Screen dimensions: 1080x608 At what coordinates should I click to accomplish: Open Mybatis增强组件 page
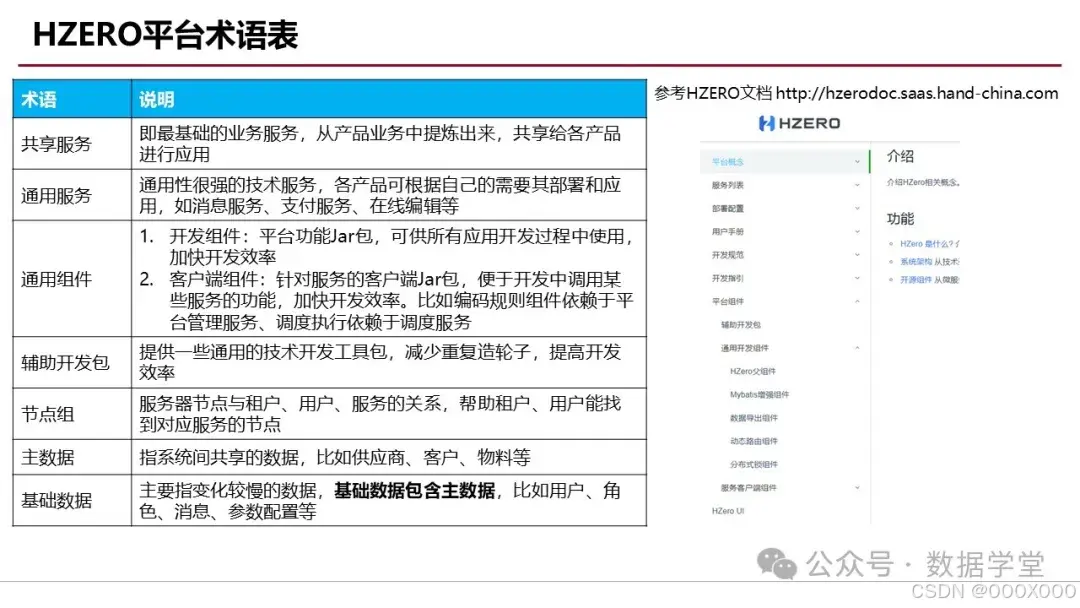tap(759, 395)
